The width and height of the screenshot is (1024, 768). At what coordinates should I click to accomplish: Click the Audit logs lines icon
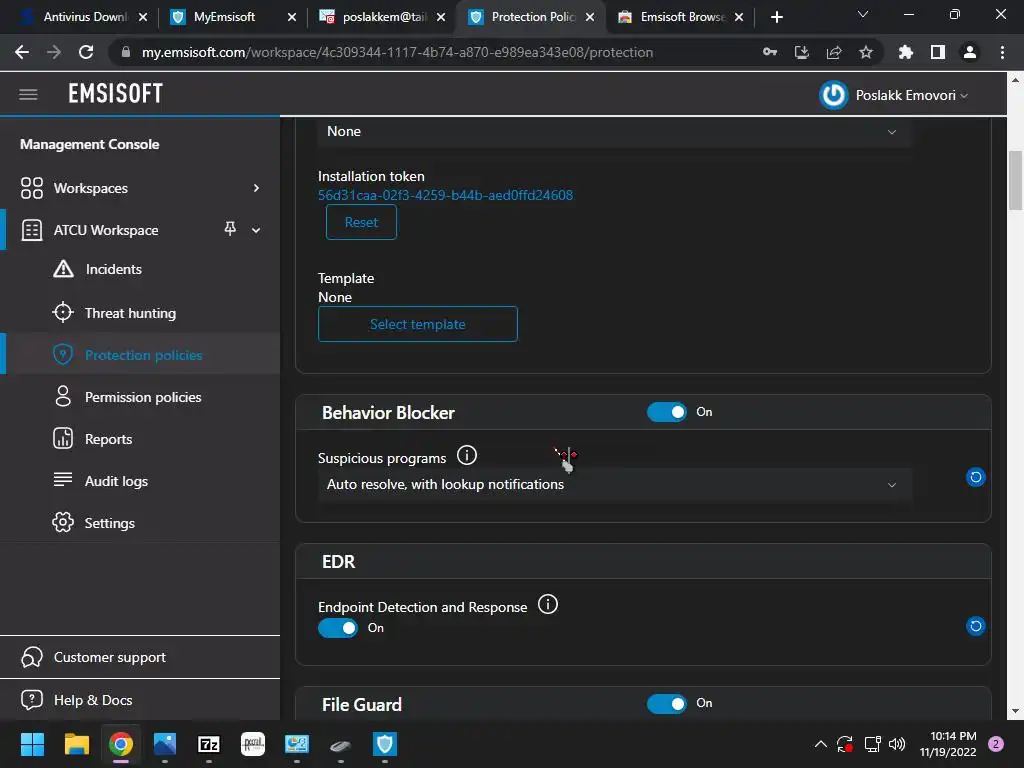coord(63,480)
